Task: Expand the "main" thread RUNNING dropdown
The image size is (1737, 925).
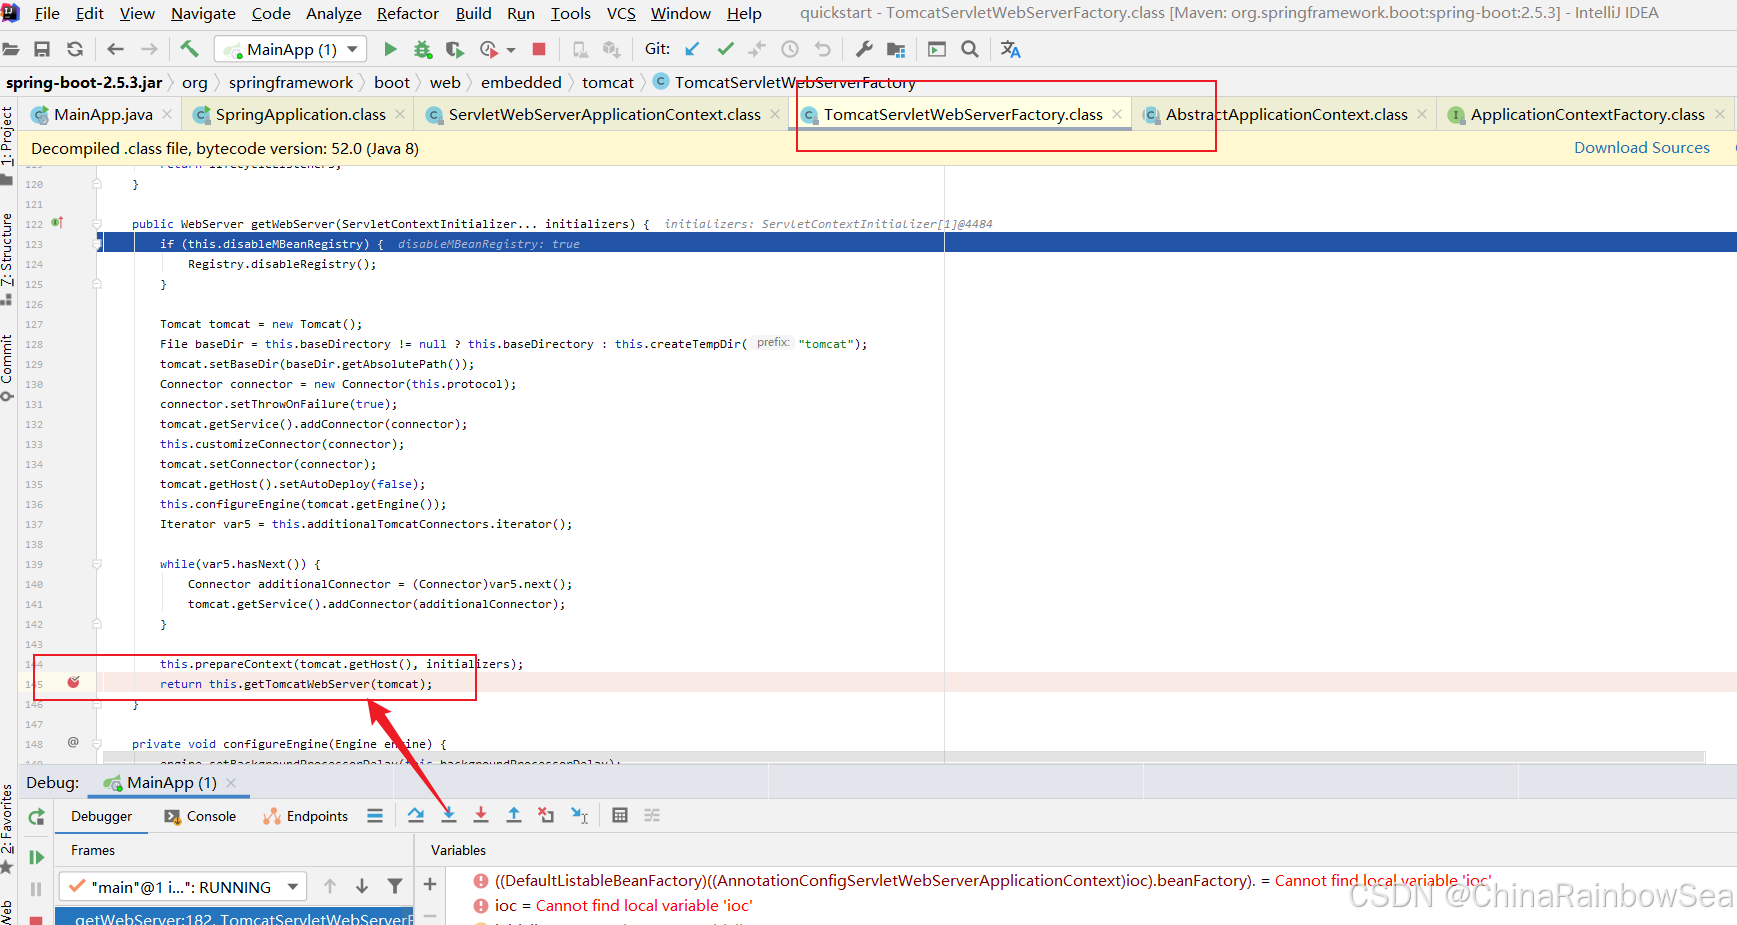Action: point(293,887)
